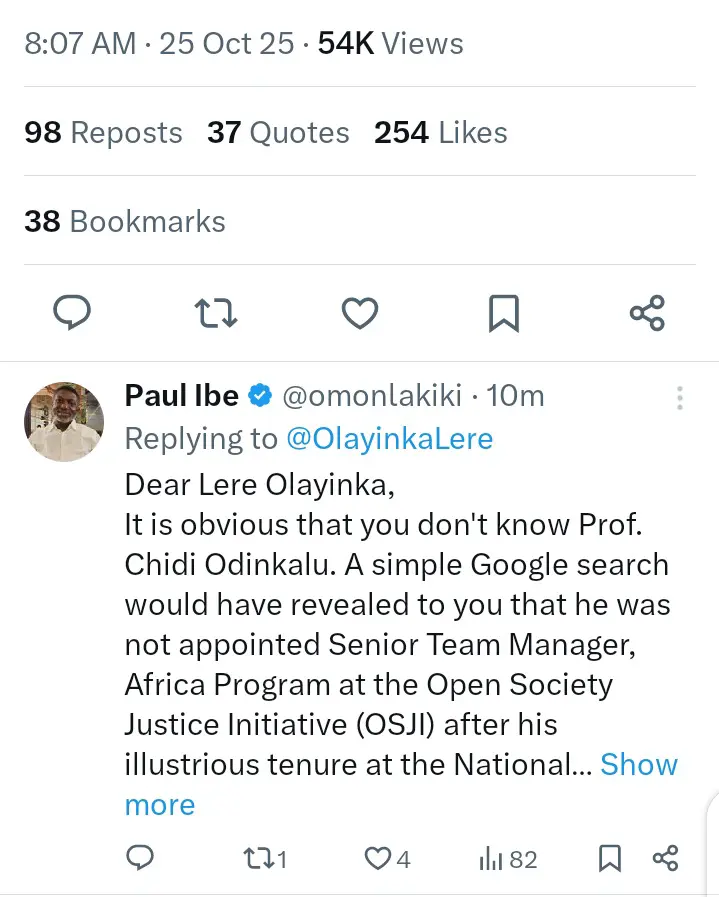Repost Paul Ibe's reply
Image resolution: width=719 pixels, height=897 pixels.
pos(266,858)
